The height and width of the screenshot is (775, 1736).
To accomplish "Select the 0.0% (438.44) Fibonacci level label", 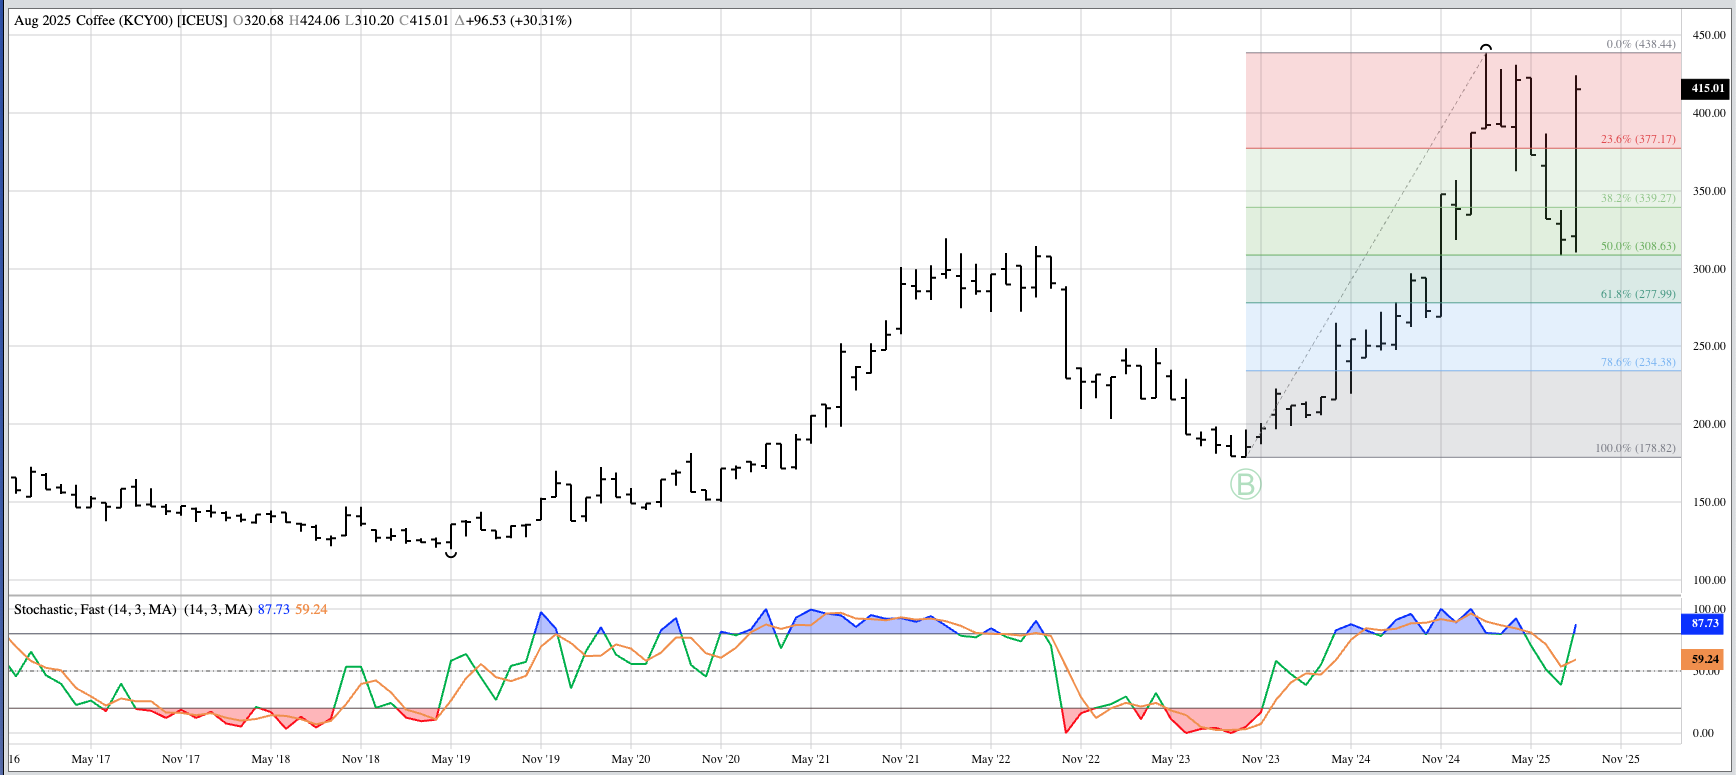I will (x=1640, y=44).
